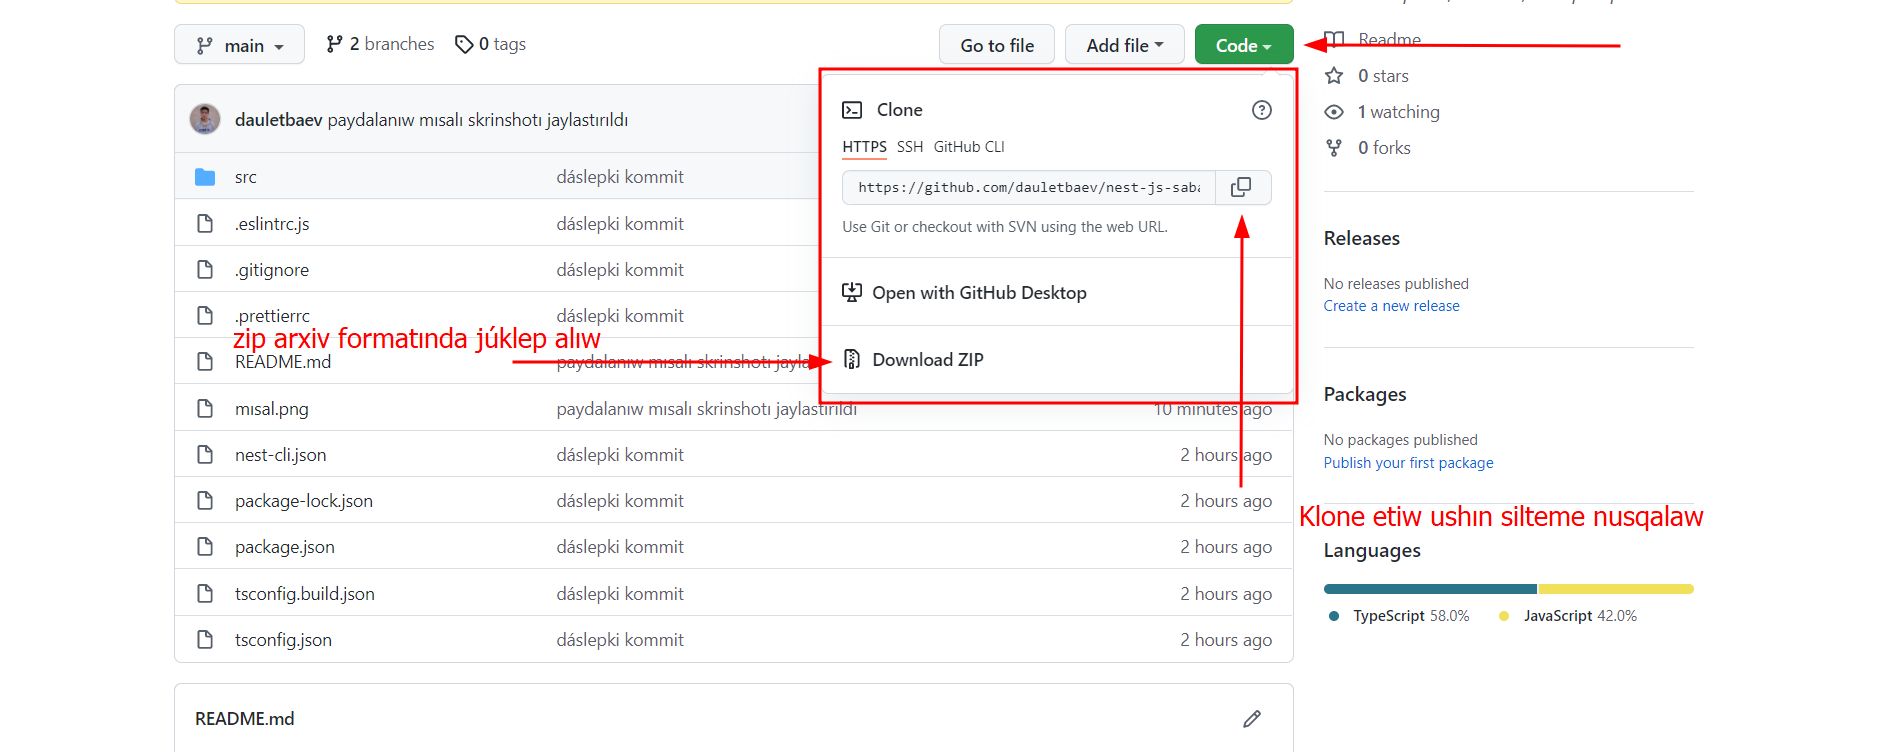Viewport: 1881px width, 752px height.
Task: Open the mısal.png file
Action: click(x=272, y=409)
